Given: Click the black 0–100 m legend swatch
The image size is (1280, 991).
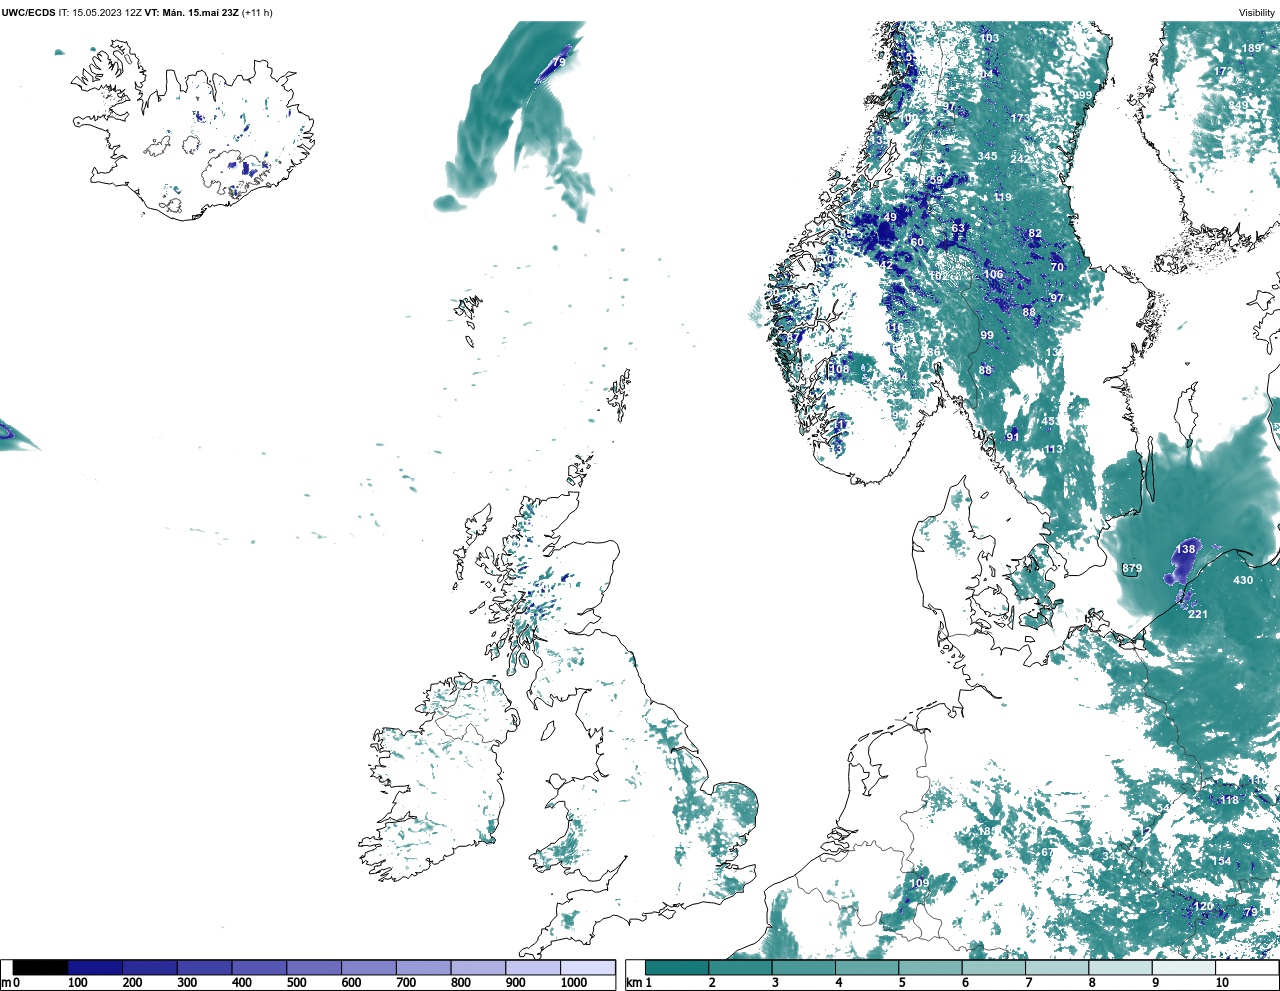Looking at the screenshot, I should (x=40, y=967).
